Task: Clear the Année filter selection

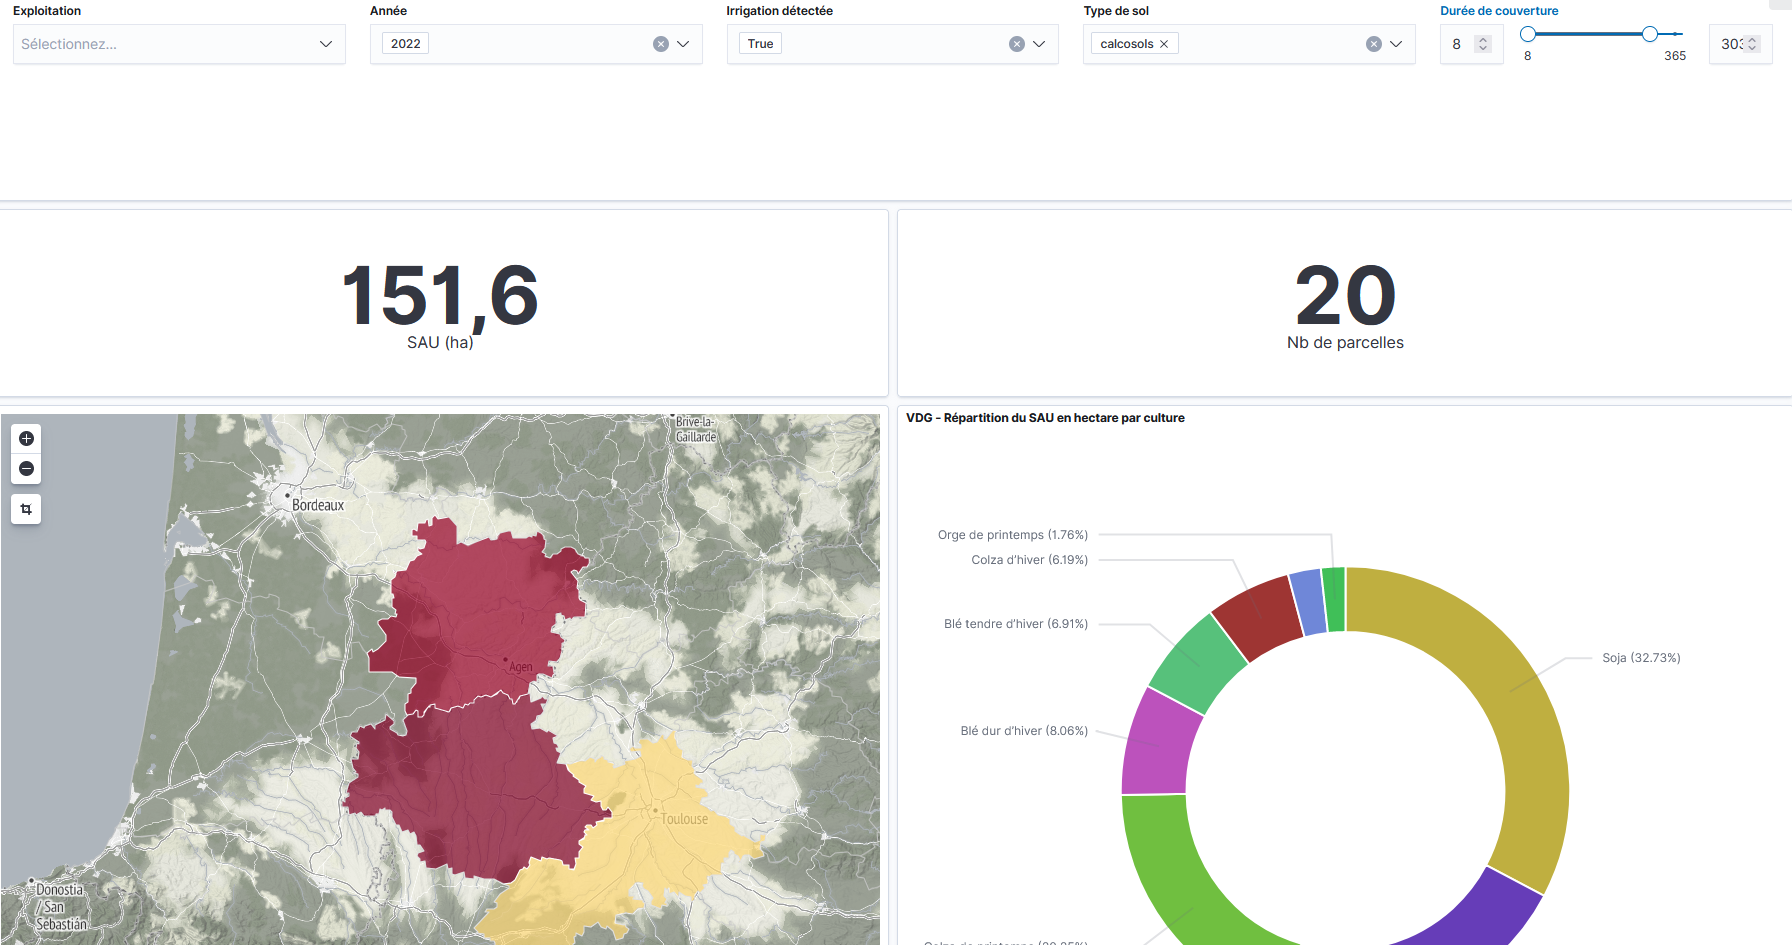Action: tap(660, 44)
